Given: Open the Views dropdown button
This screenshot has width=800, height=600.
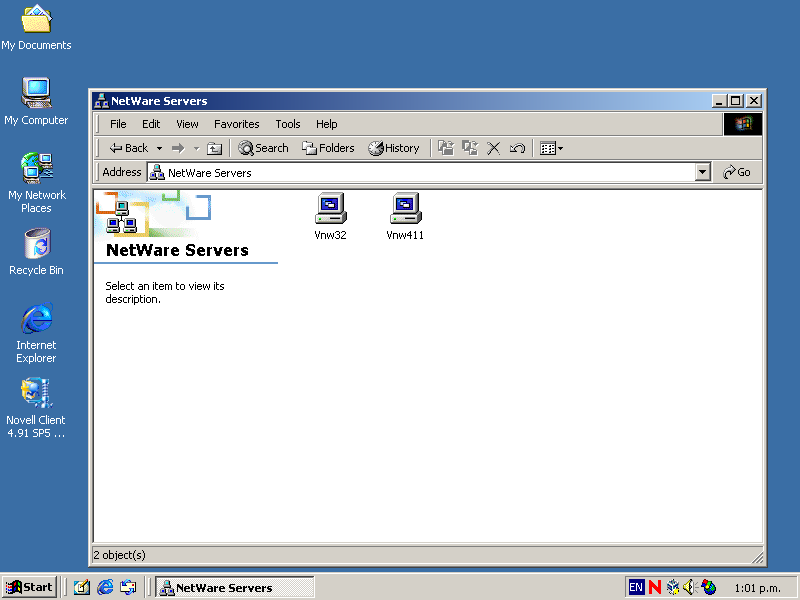Looking at the screenshot, I should pyautogui.click(x=551, y=148).
